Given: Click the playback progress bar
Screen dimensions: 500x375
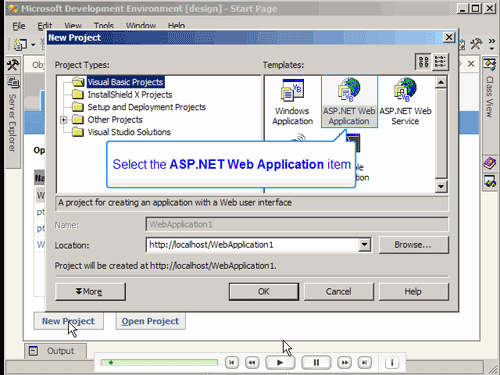Looking at the screenshot, I should tap(159, 362).
